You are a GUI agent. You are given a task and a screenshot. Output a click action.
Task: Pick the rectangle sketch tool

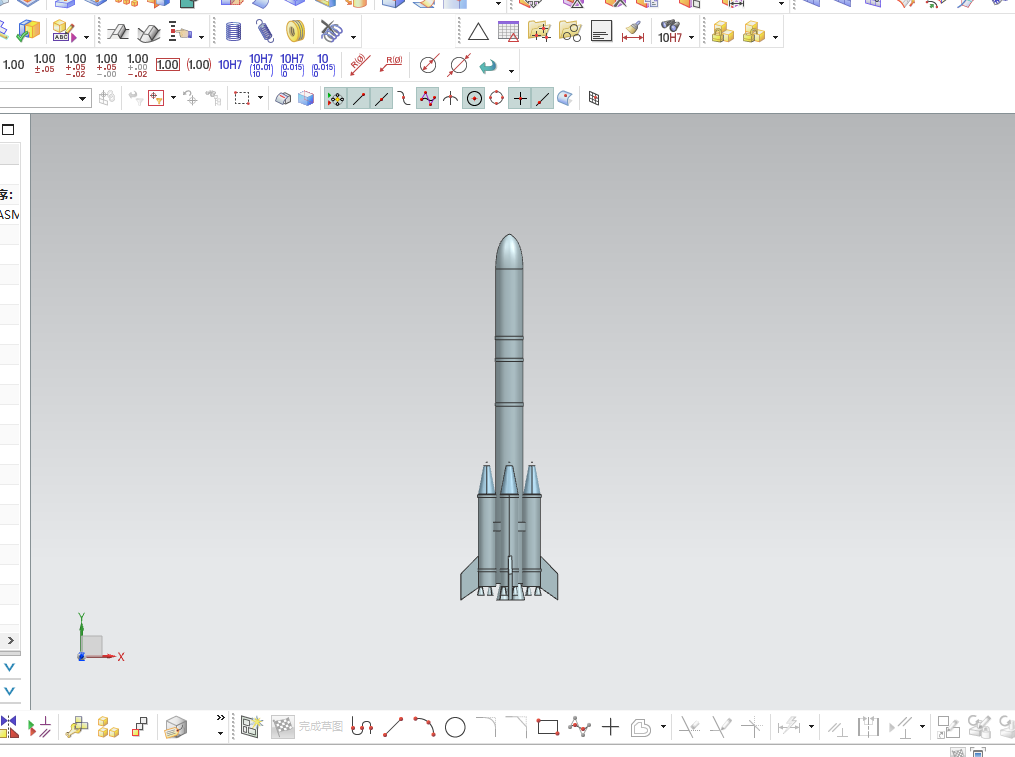pyautogui.click(x=547, y=727)
